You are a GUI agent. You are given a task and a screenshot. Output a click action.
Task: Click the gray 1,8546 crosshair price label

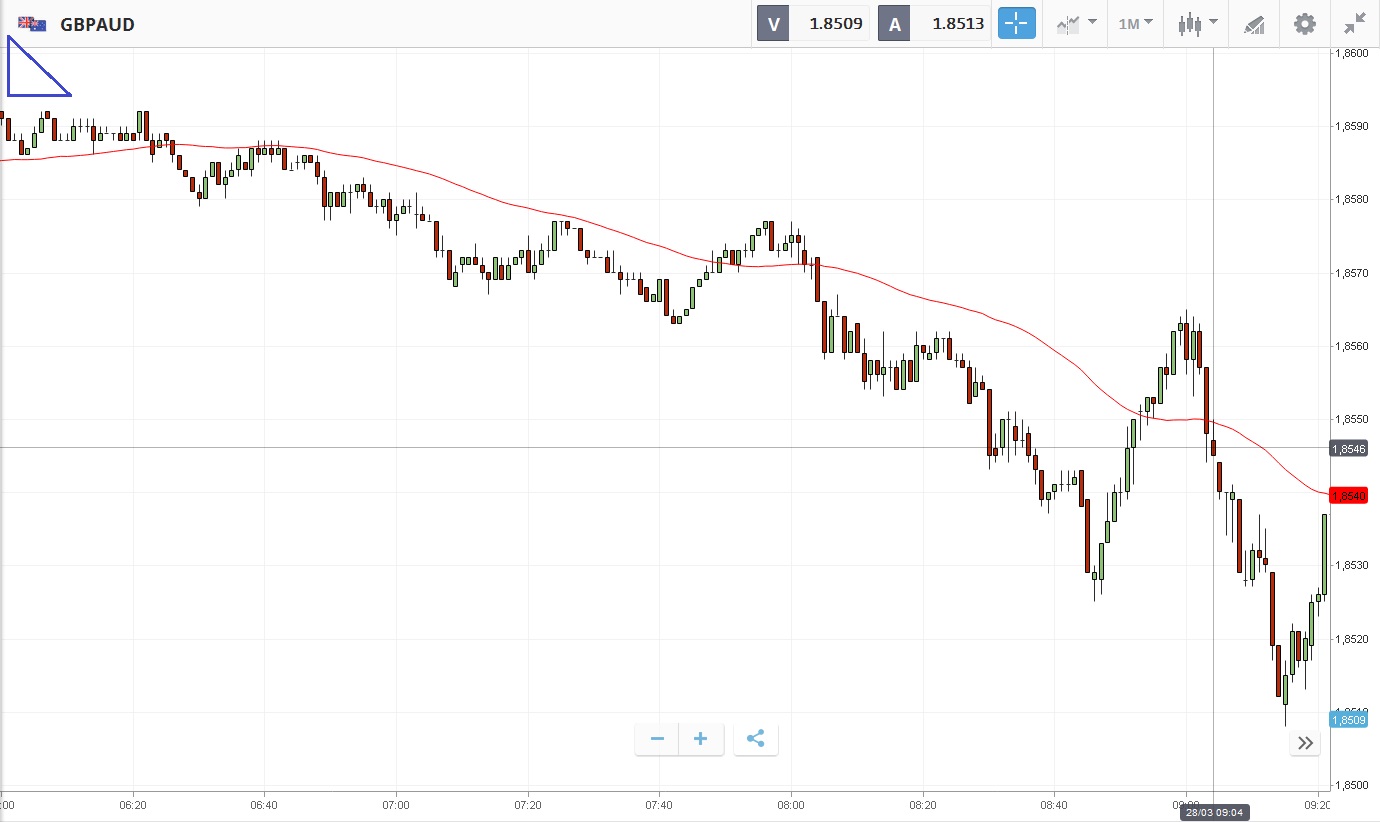1348,449
